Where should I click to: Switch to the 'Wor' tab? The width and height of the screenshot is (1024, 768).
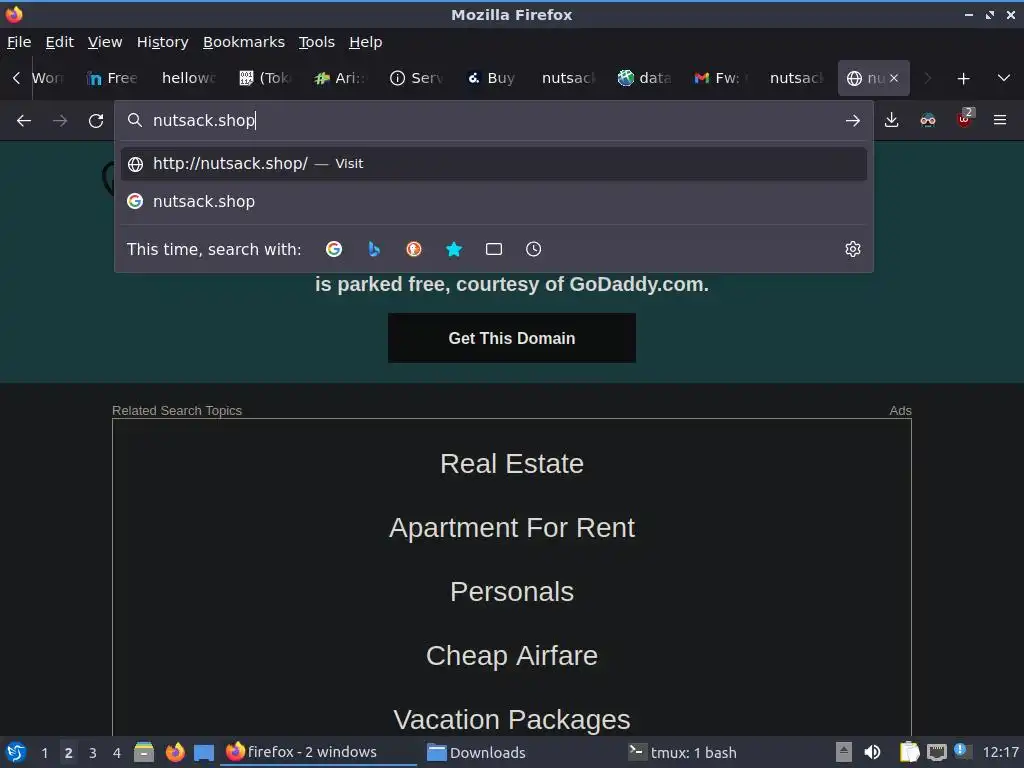(x=48, y=78)
